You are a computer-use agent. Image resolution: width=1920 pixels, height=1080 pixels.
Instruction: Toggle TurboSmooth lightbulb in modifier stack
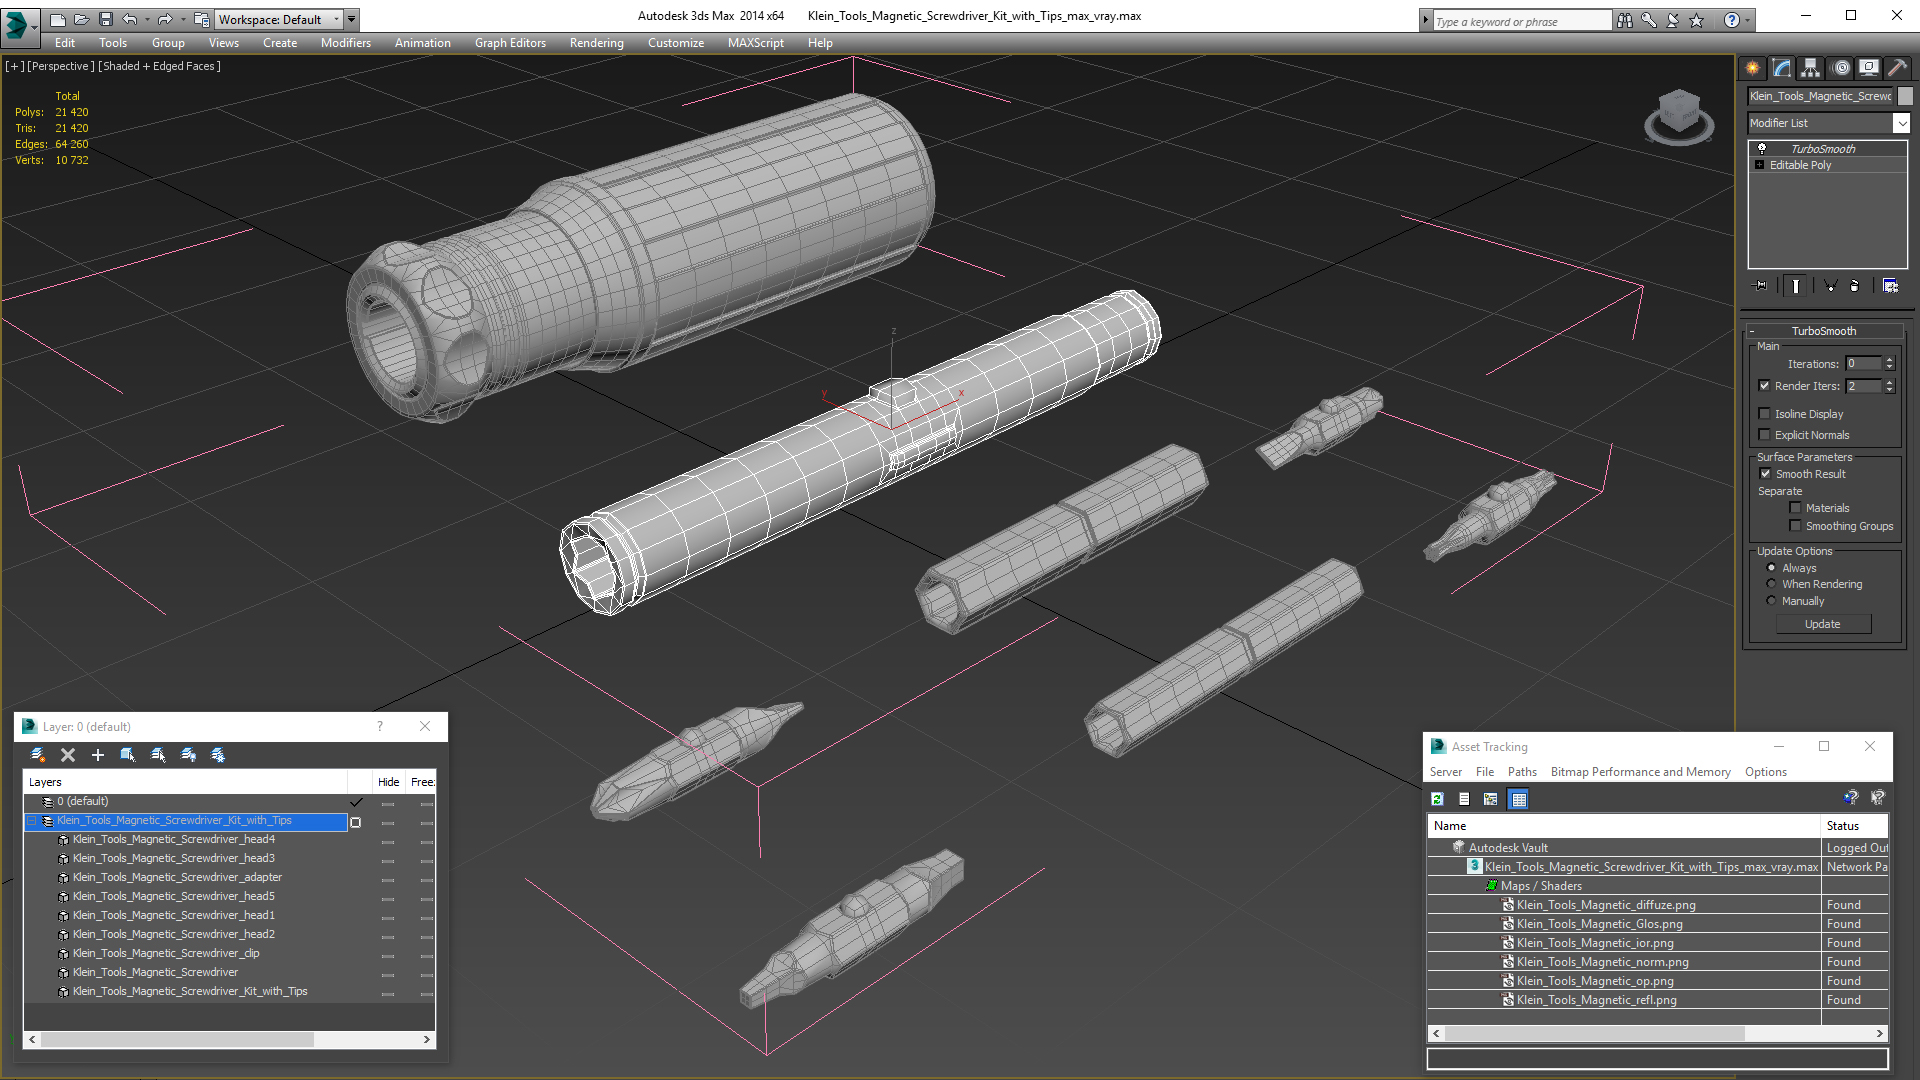click(1762, 148)
